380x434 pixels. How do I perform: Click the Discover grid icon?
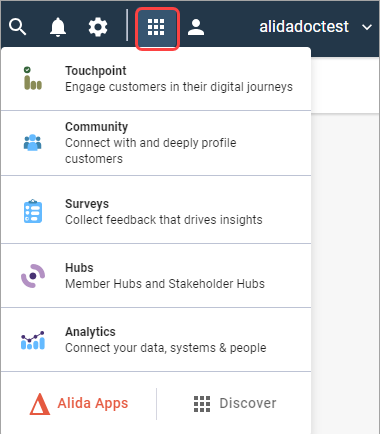point(202,404)
